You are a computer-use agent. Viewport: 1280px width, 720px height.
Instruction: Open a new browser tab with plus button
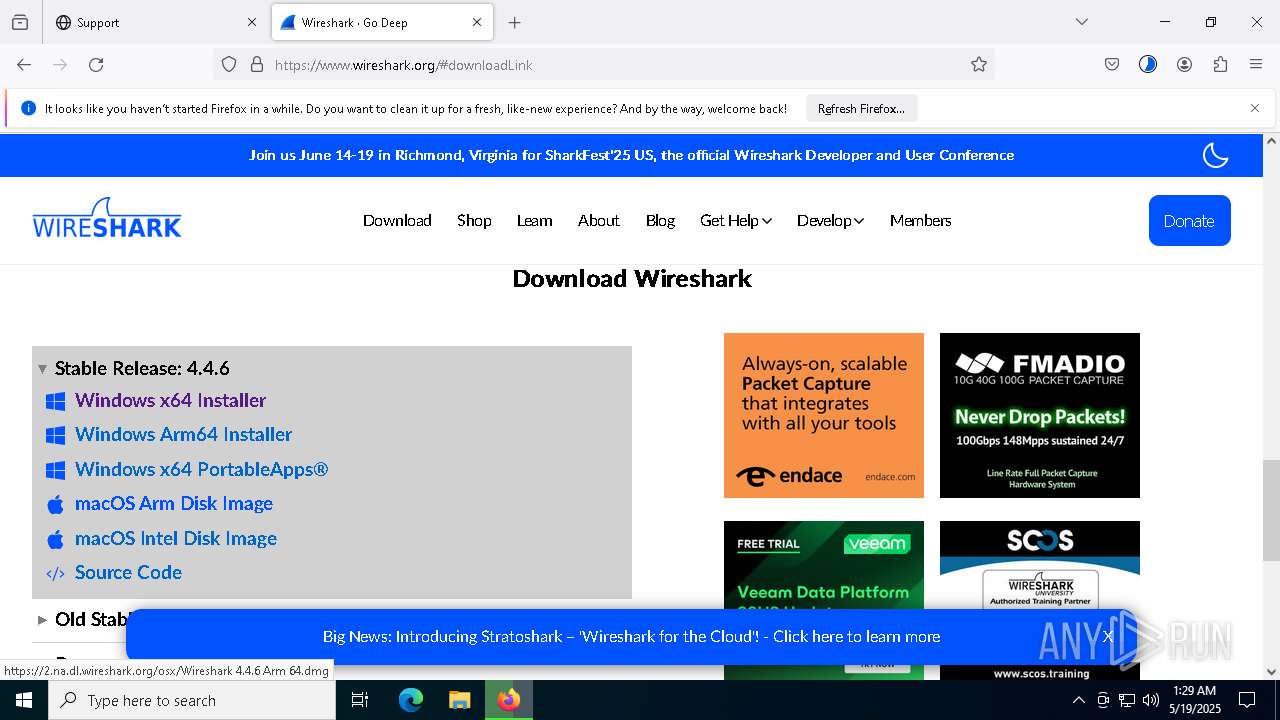[514, 22]
